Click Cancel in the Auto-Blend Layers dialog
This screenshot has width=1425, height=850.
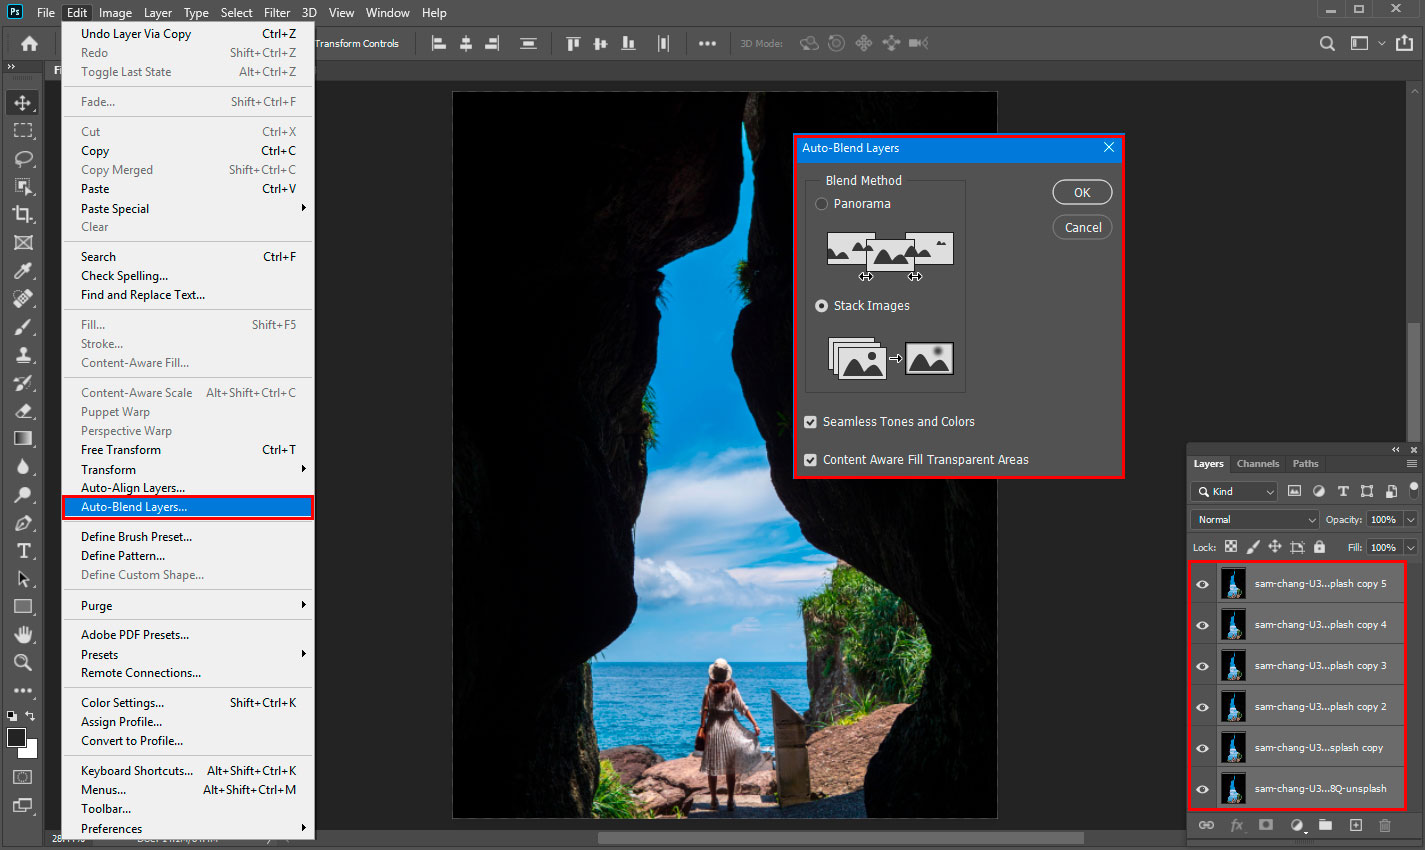click(x=1082, y=228)
